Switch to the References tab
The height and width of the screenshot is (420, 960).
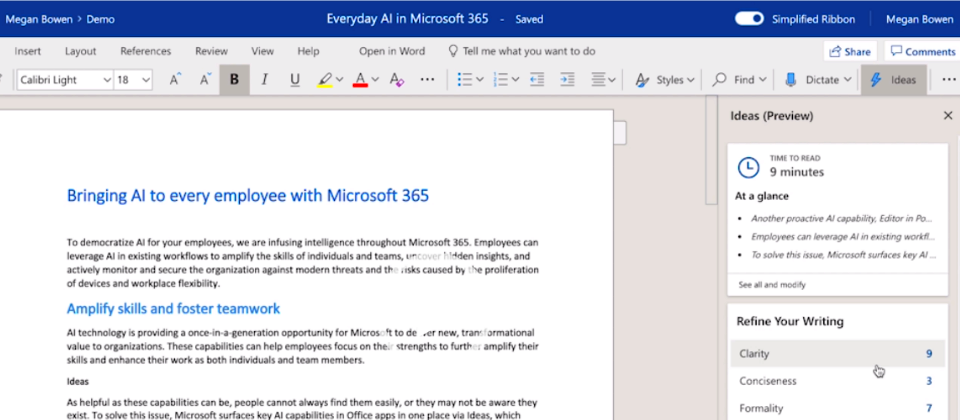pos(145,51)
